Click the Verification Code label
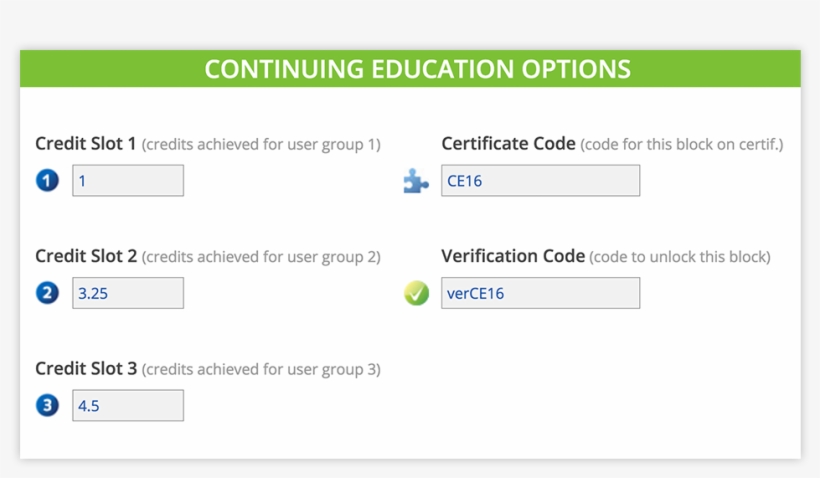 (513, 257)
